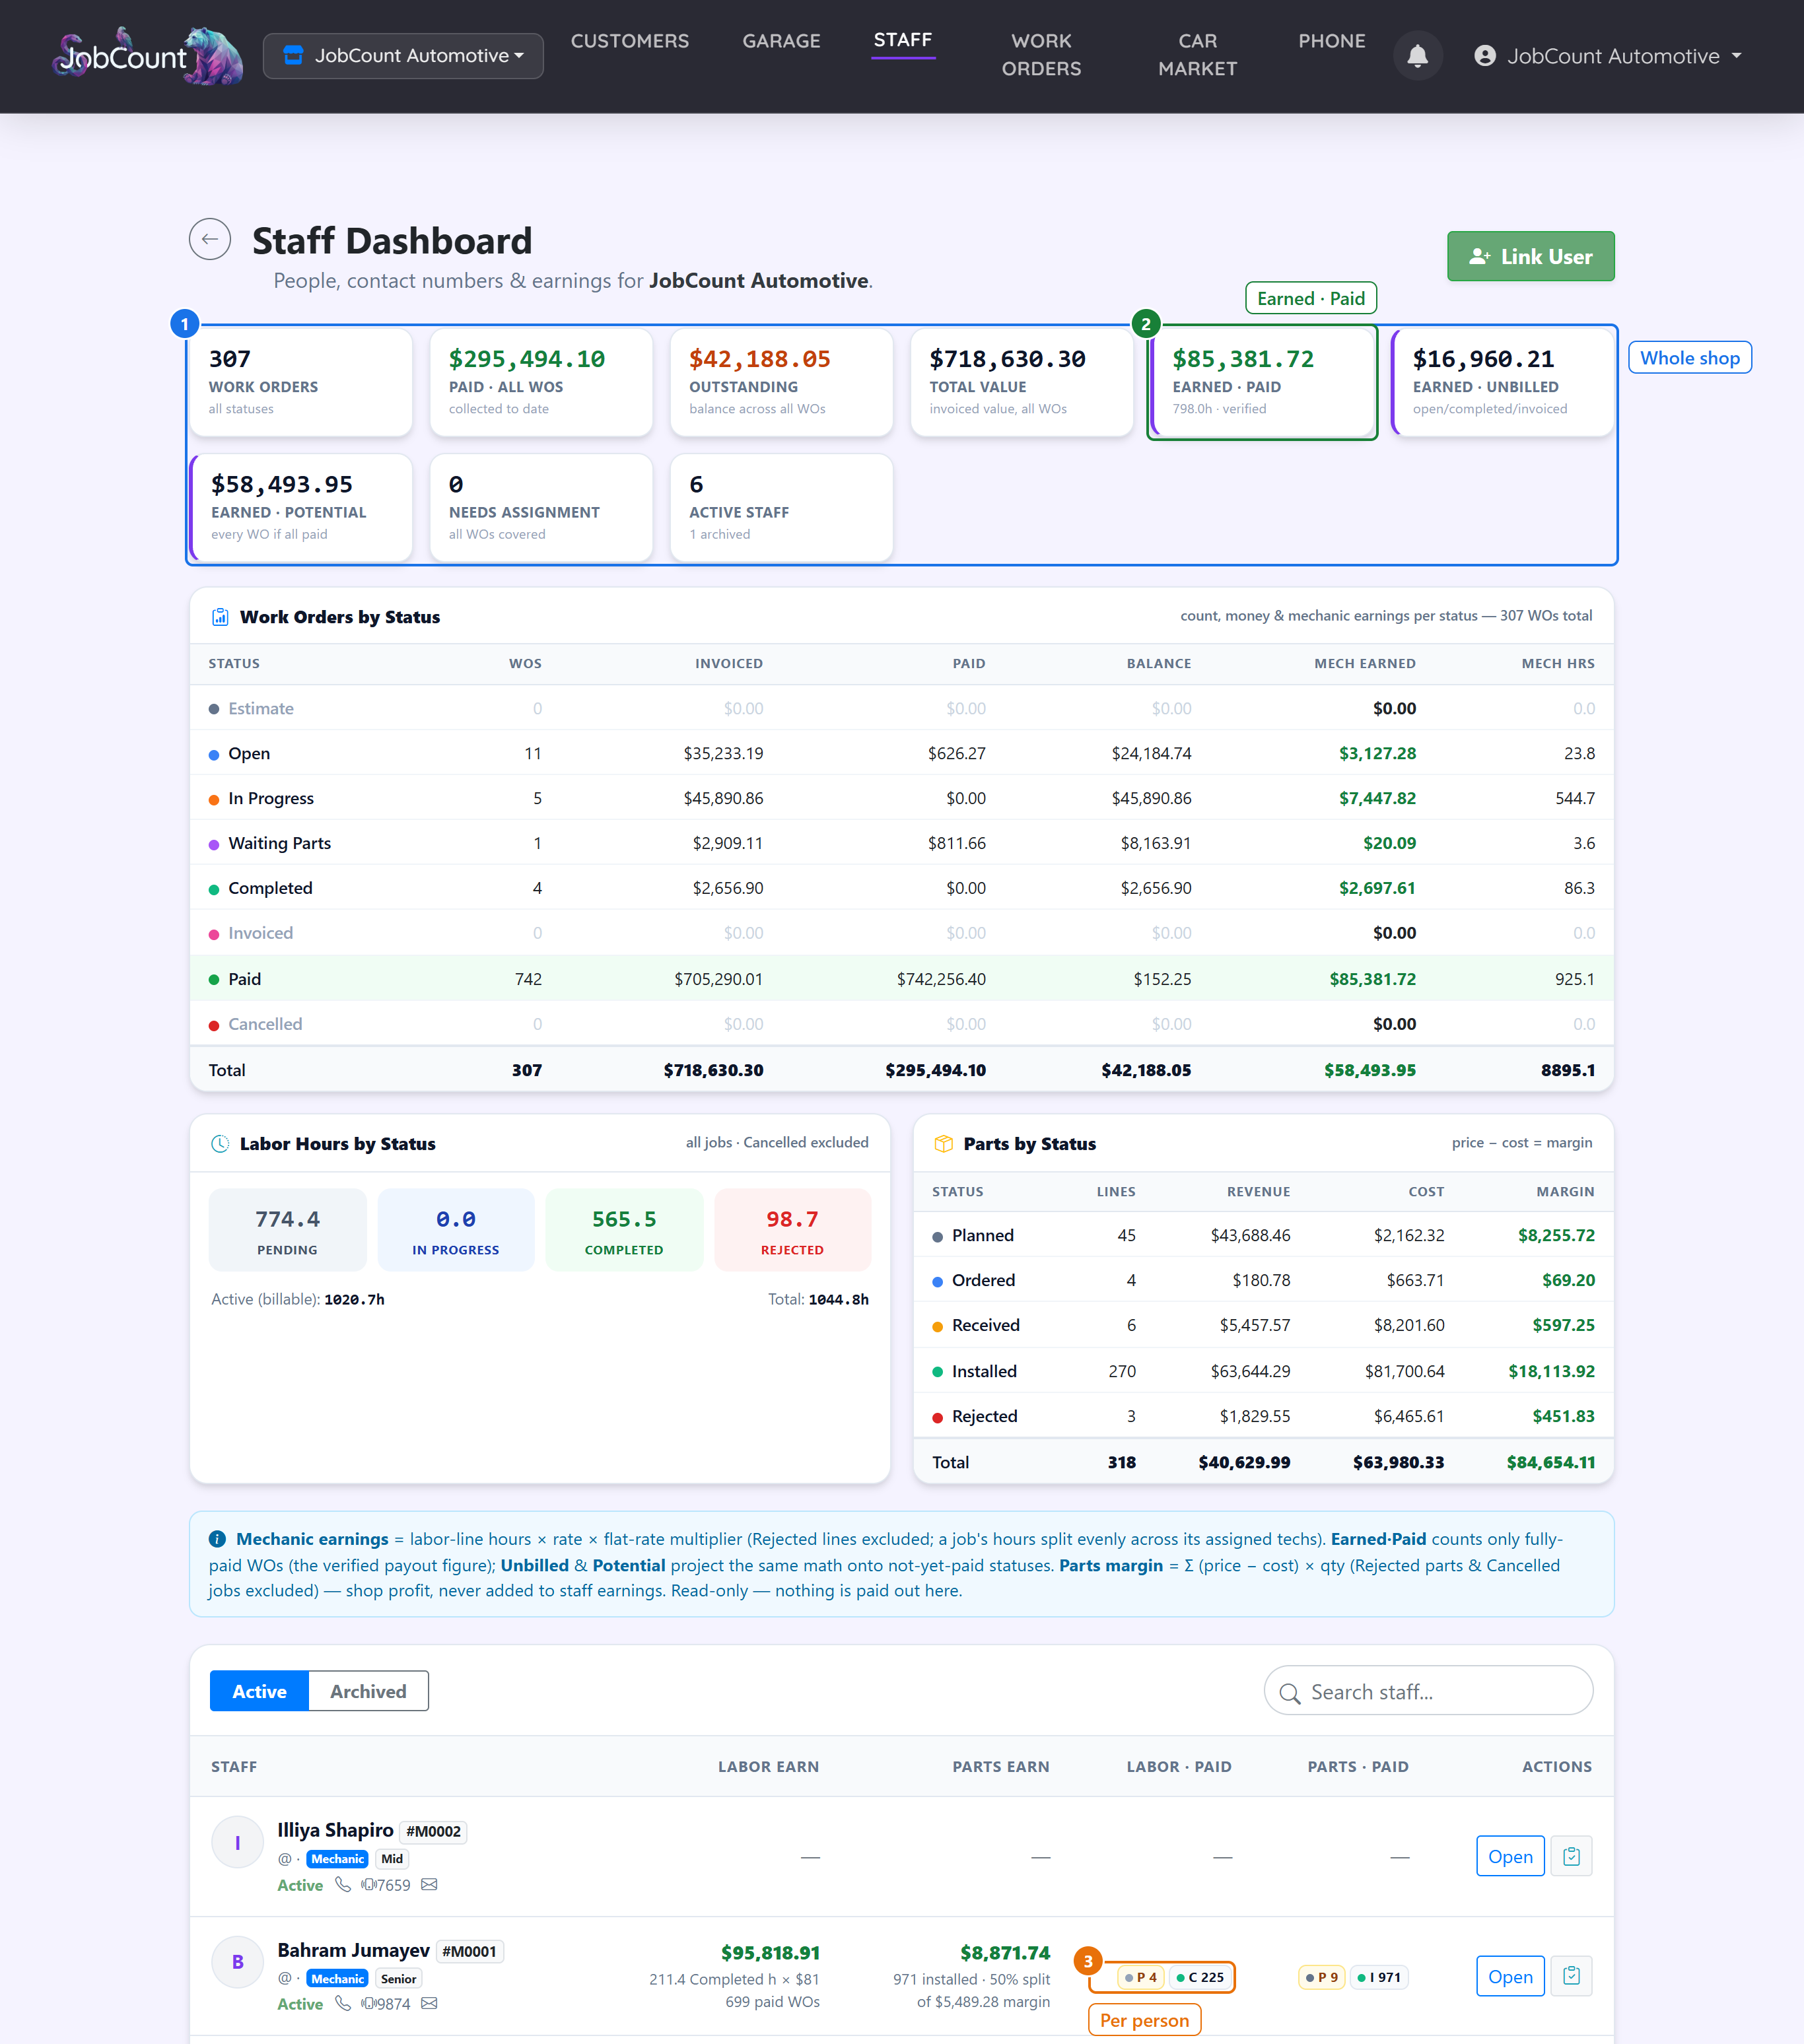Open the JobCount Automotive shop selector dropdown
The width and height of the screenshot is (1804, 2044).
coord(403,56)
